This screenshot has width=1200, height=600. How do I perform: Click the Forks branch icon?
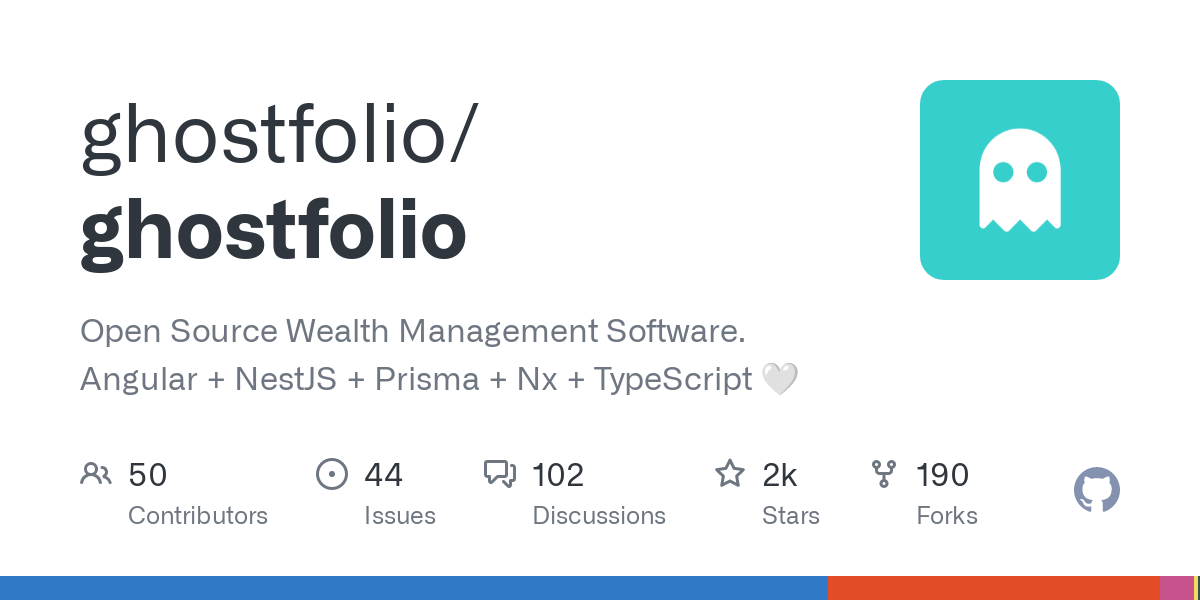[x=884, y=474]
